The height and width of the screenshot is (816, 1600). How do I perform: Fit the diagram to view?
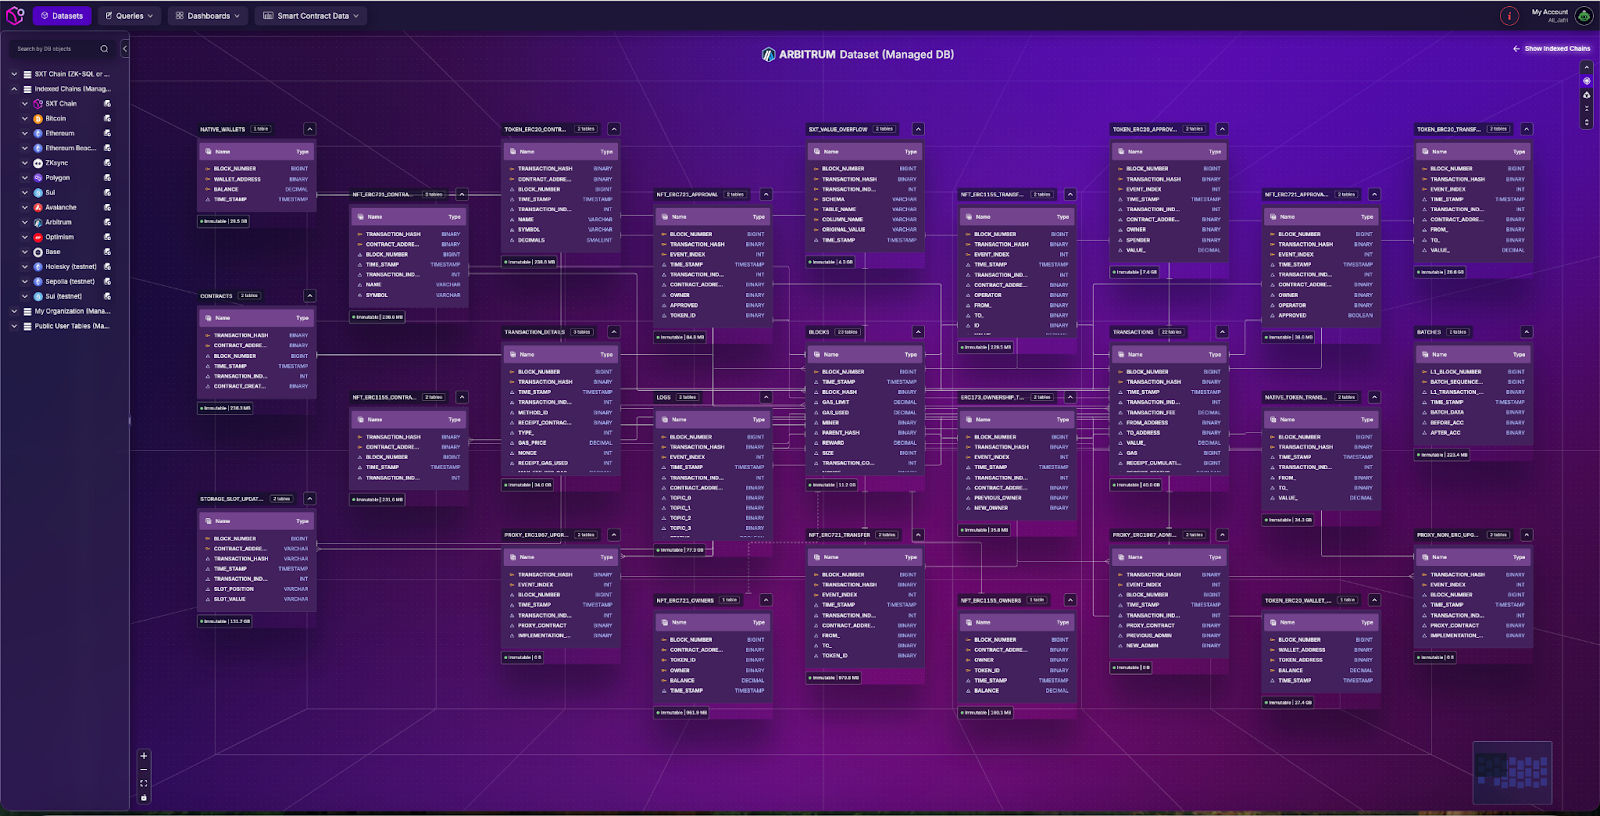pyautogui.click(x=144, y=783)
